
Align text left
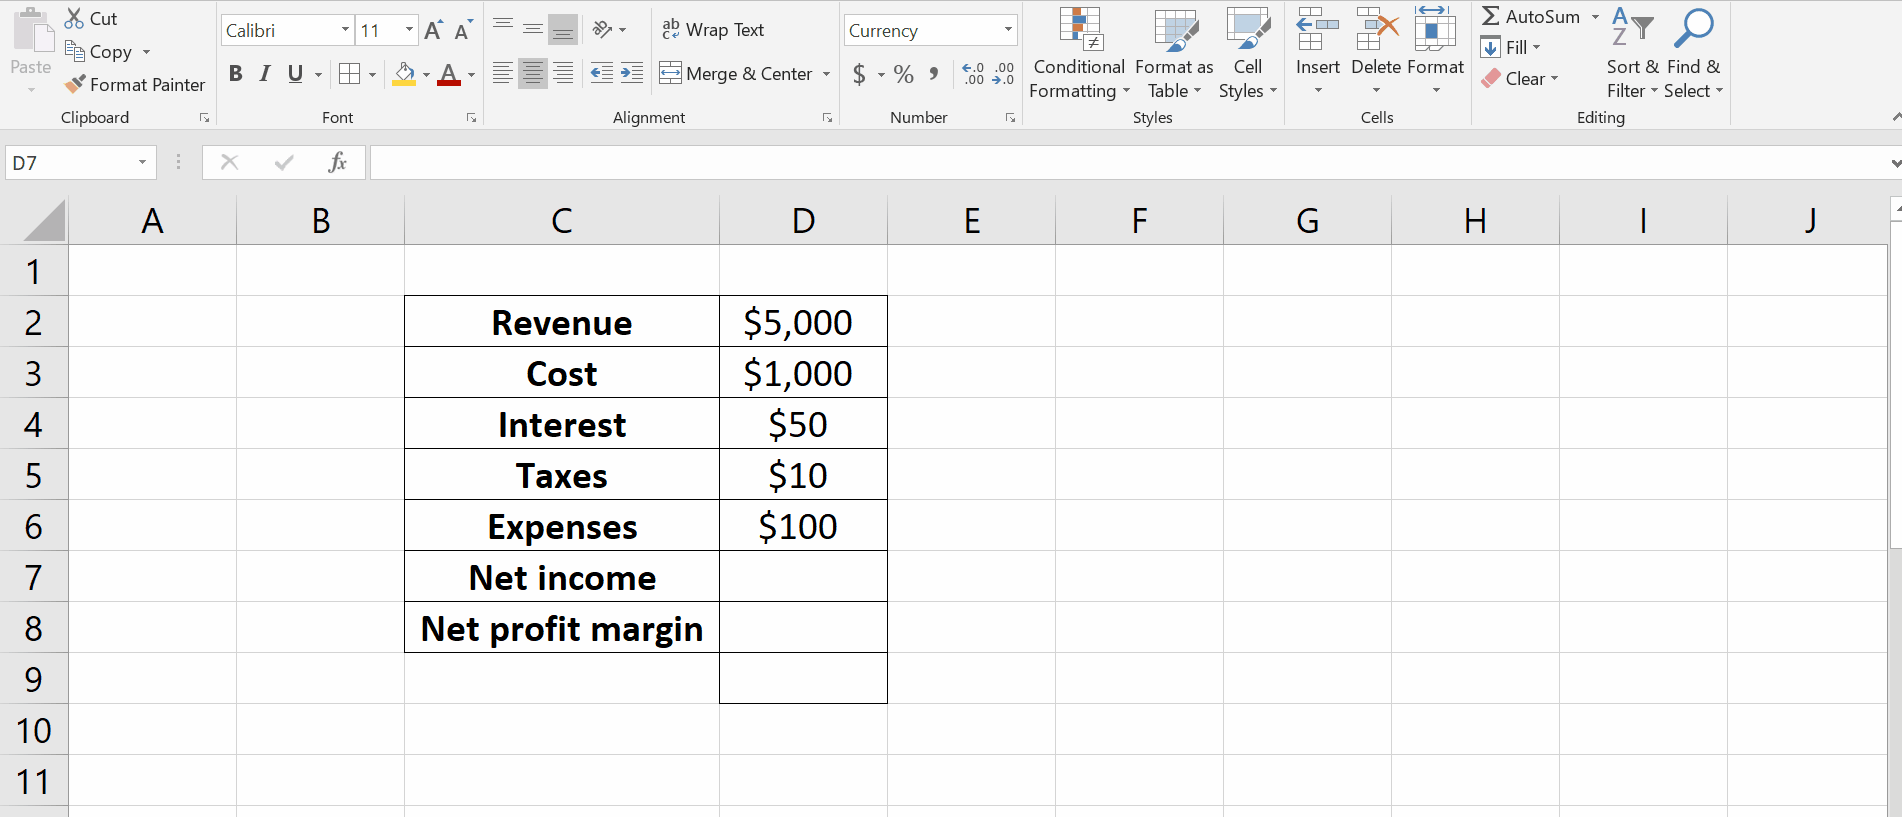tap(503, 73)
